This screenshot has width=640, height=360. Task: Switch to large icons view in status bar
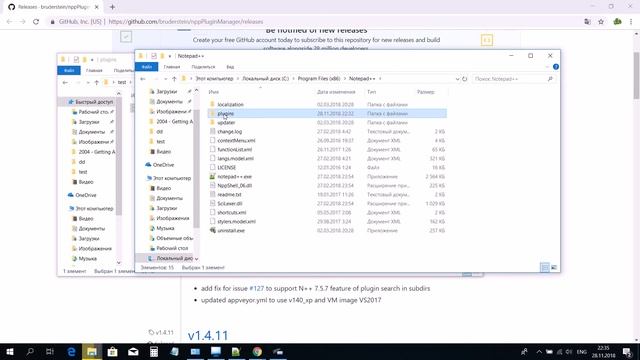coord(554,268)
